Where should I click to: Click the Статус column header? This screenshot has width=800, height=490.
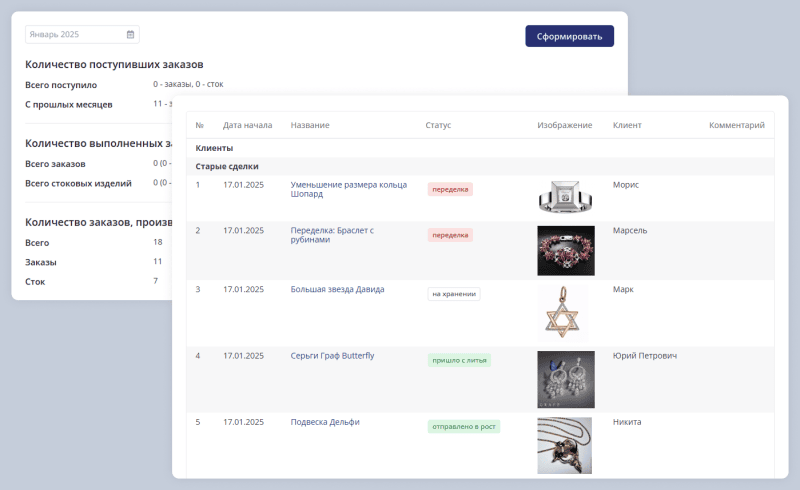[438, 125]
